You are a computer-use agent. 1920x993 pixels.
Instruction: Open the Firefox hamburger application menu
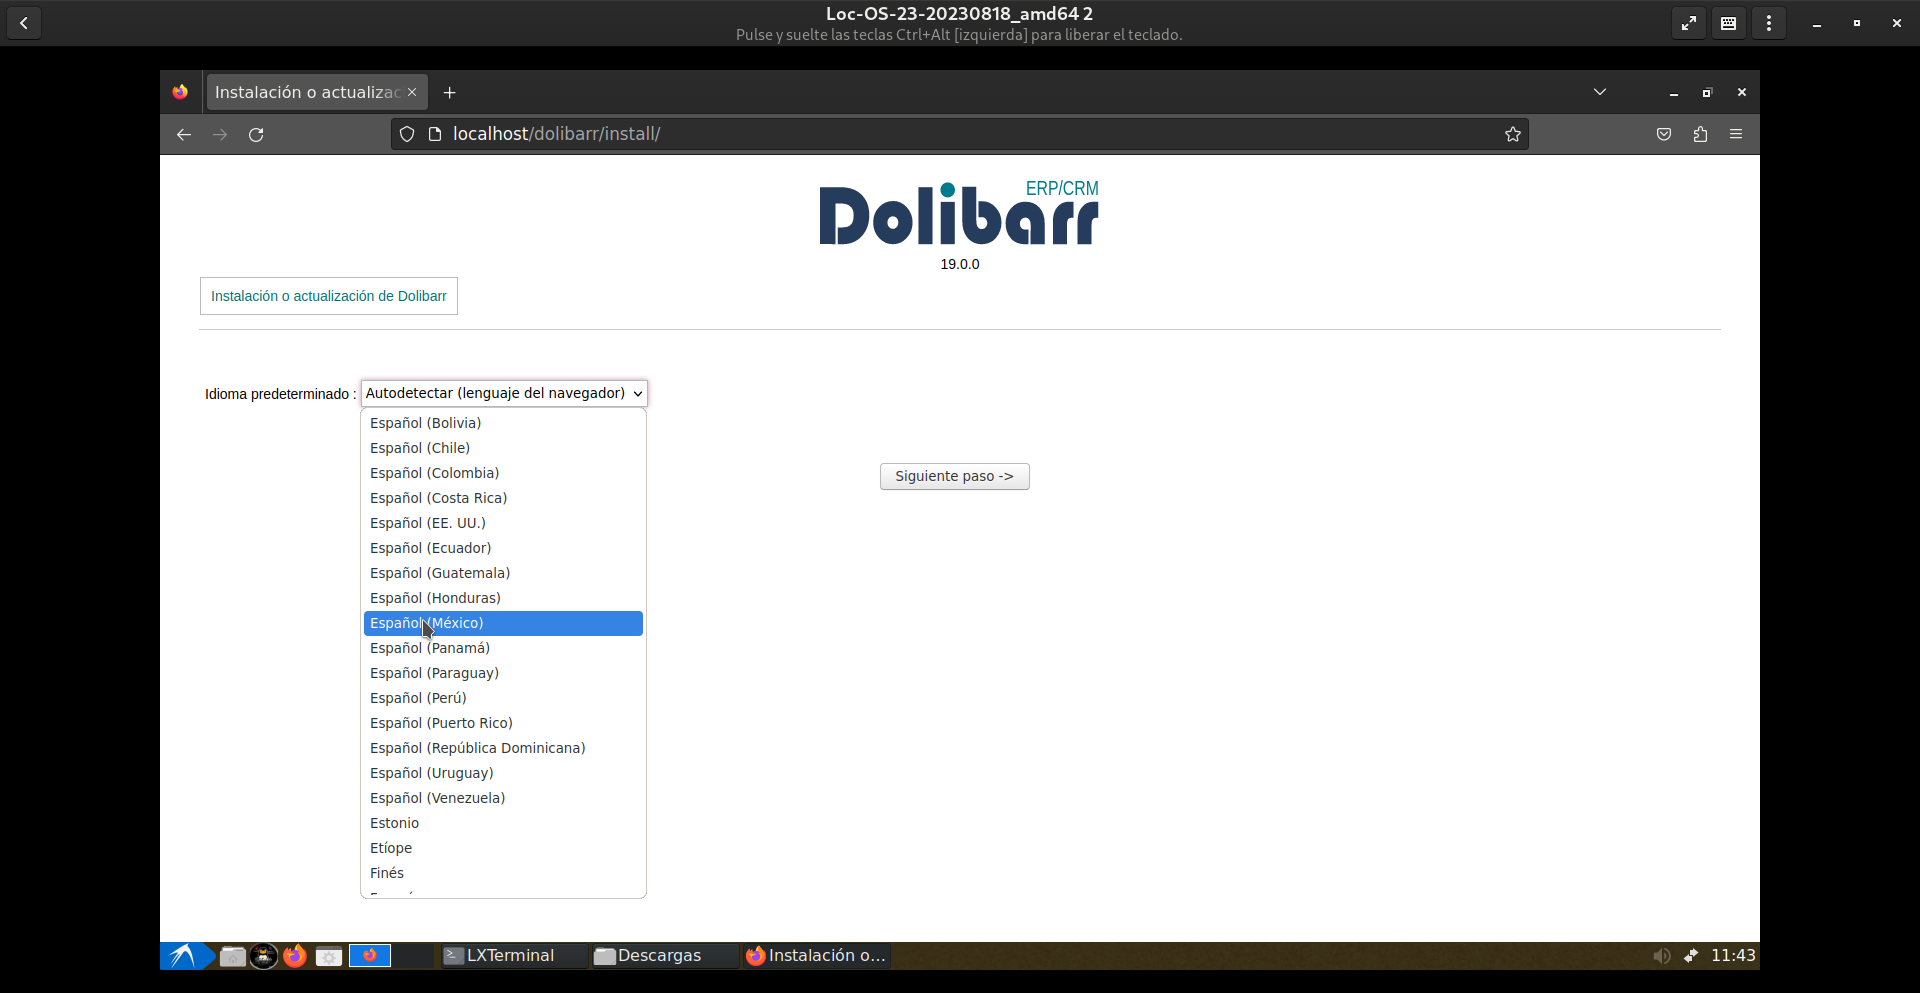pos(1736,134)
